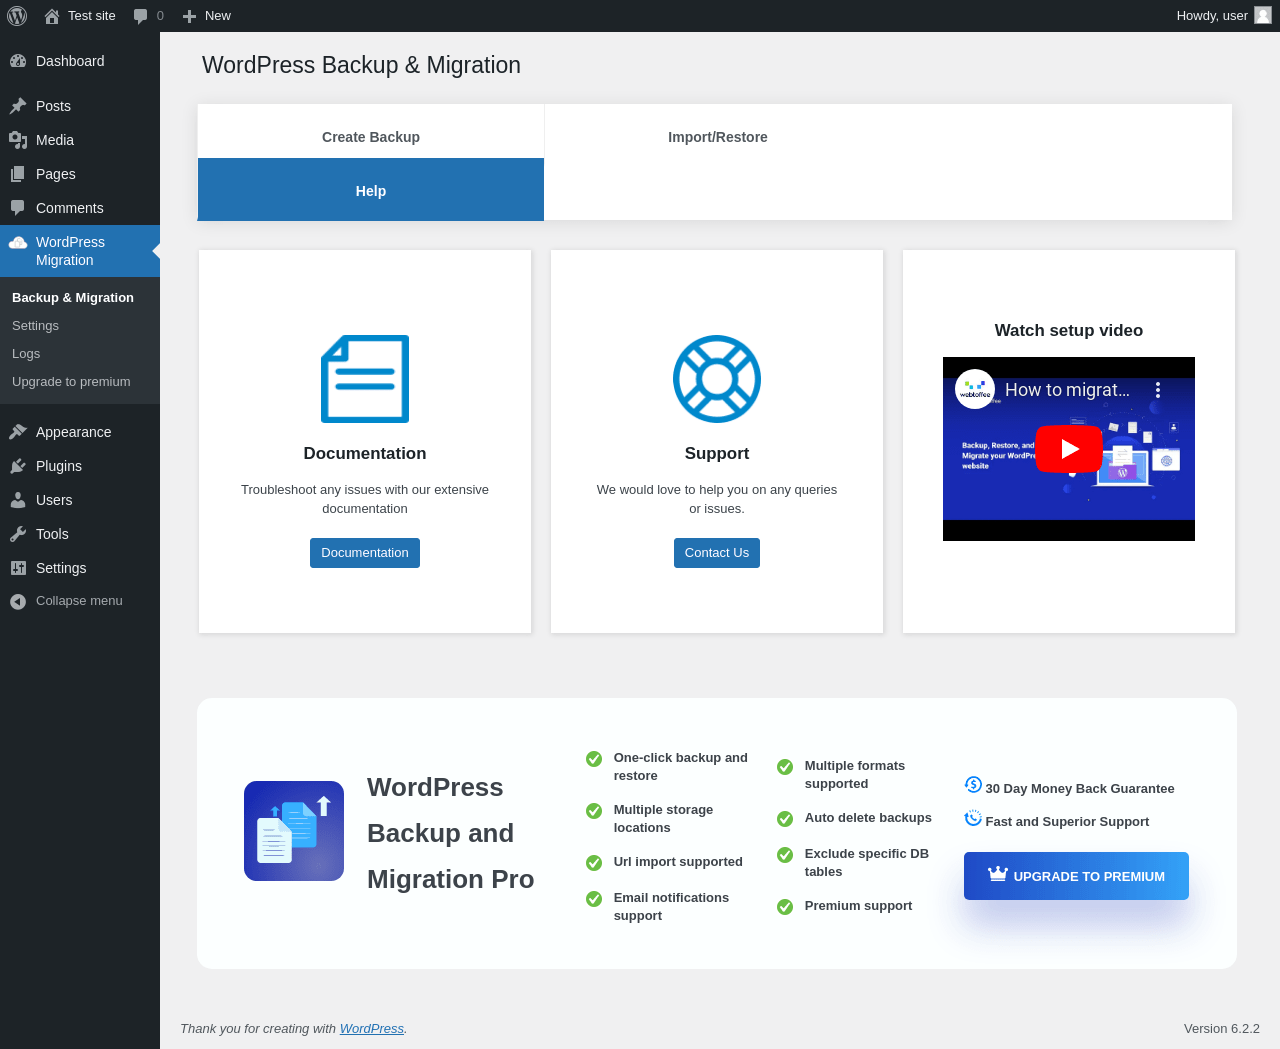The image size is (1280, 1049).
Task: Open the Comments menu label
Action: (70, 208)
